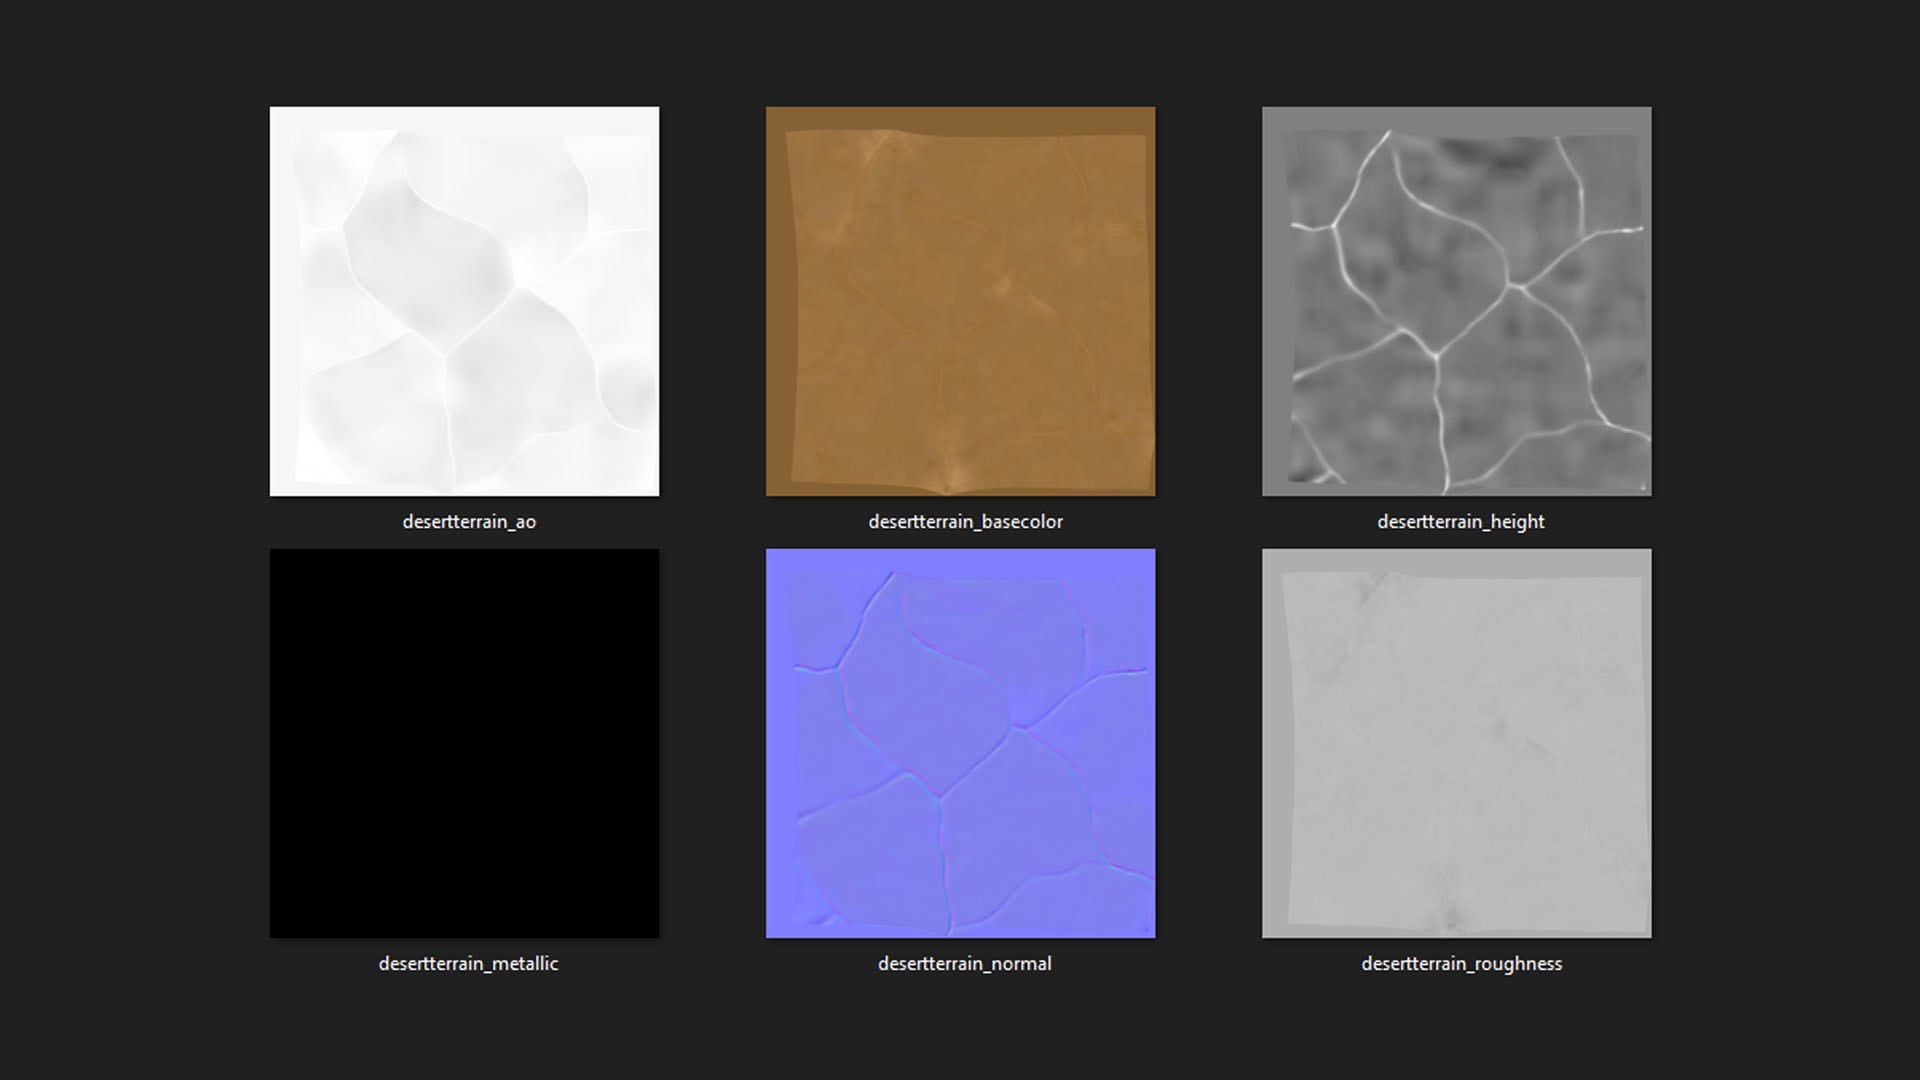Select the desertterrain_height map thumbnail

(1456, 301)
